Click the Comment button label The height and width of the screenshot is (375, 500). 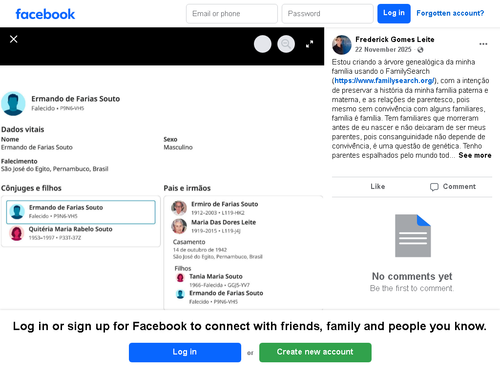pos(459,187)
